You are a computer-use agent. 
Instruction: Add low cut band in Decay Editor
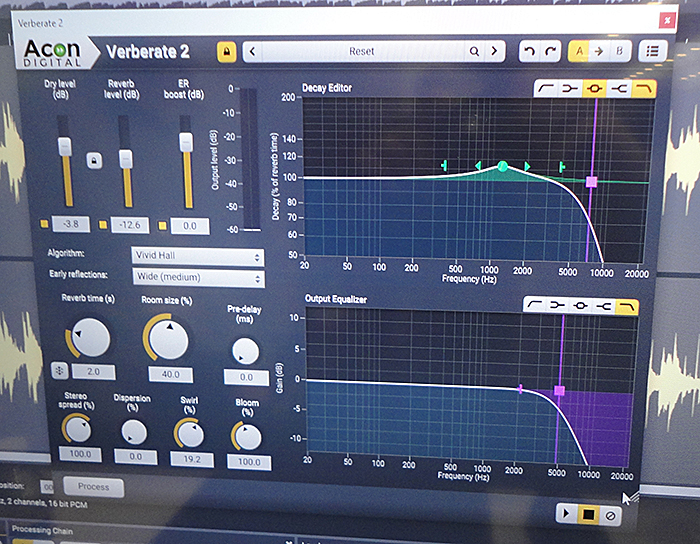[546, 88]
